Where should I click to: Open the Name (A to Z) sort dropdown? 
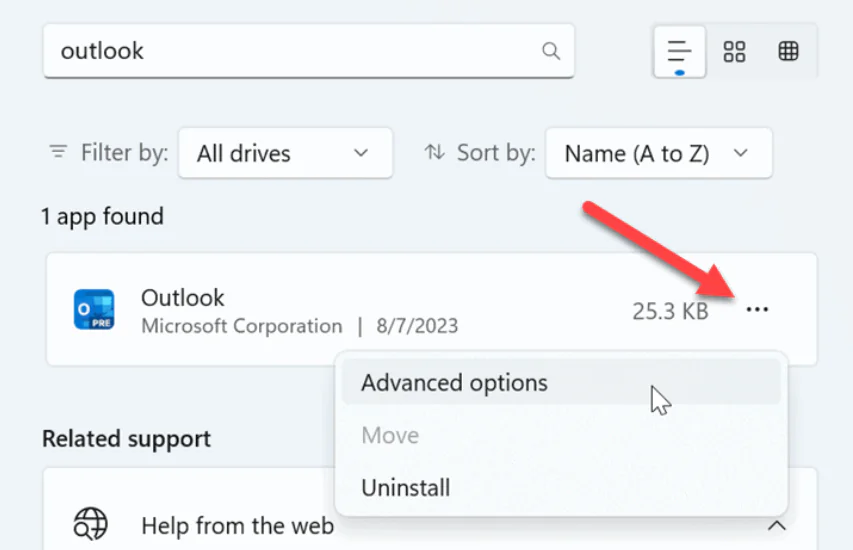tap(658, 153)
